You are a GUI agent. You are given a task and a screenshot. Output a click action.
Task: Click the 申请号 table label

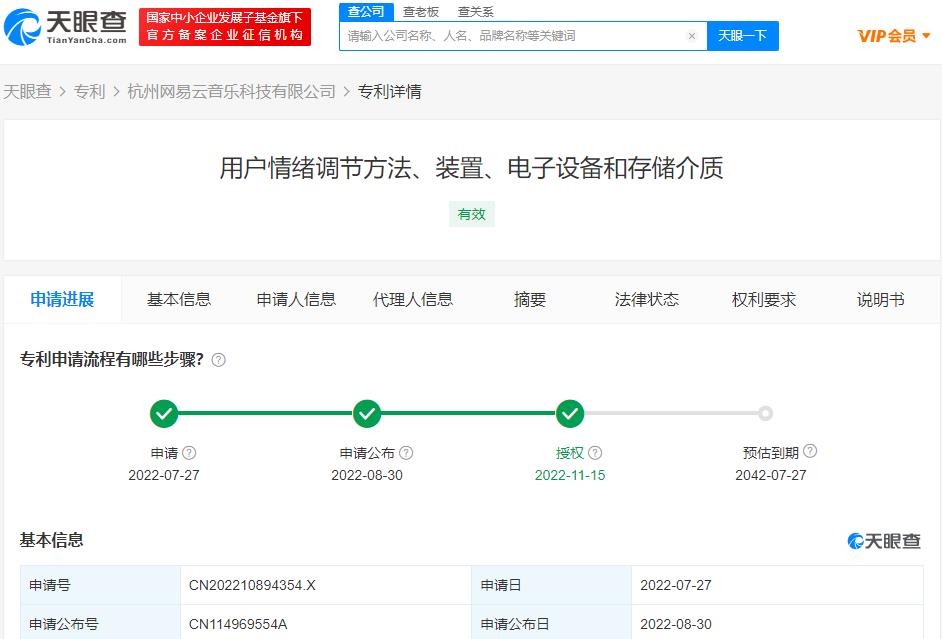(x=50, y=585)
